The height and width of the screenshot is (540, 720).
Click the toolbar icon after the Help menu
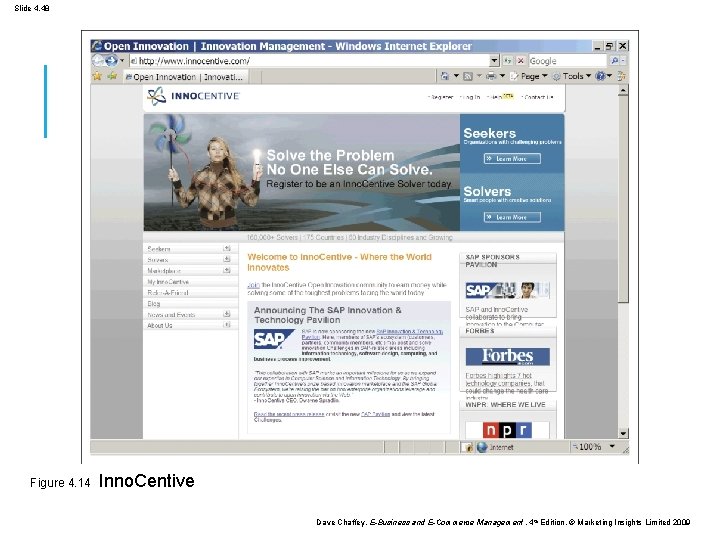pos(621,76)
